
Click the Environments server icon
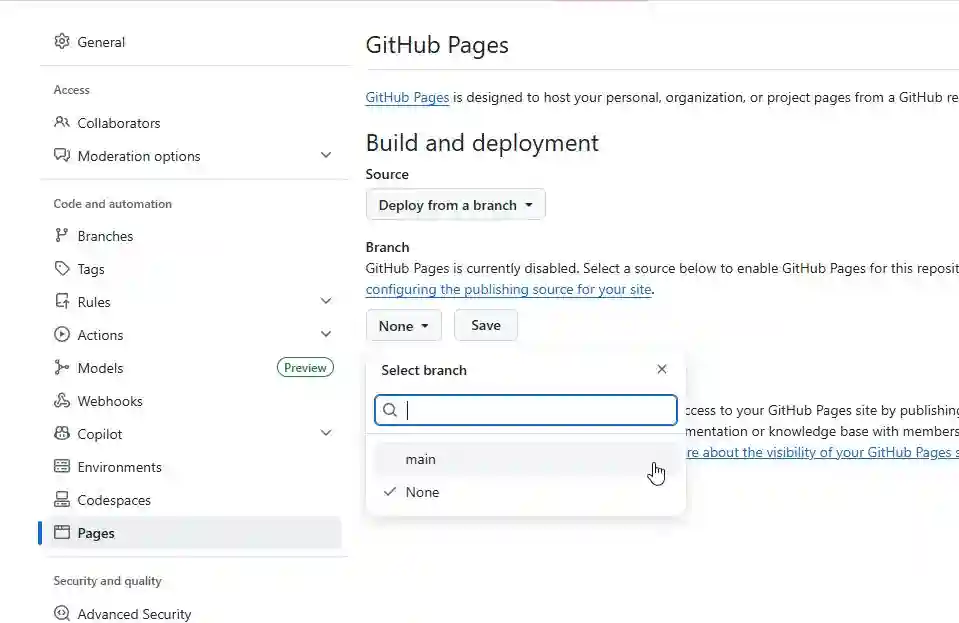[x=62, y=466]
